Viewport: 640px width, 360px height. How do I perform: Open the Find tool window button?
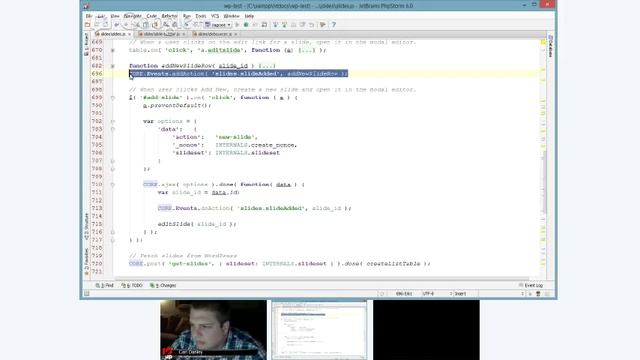pos(104,285)
